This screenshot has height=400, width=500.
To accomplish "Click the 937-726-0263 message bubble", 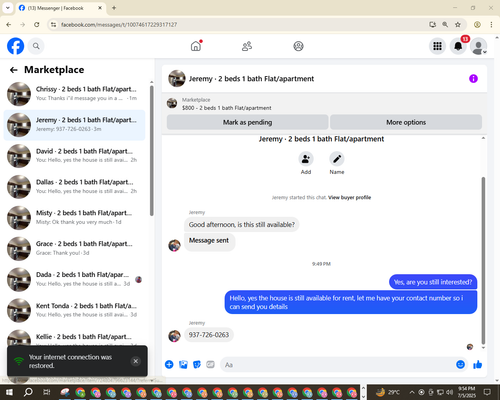I will [x=209, y=335].
